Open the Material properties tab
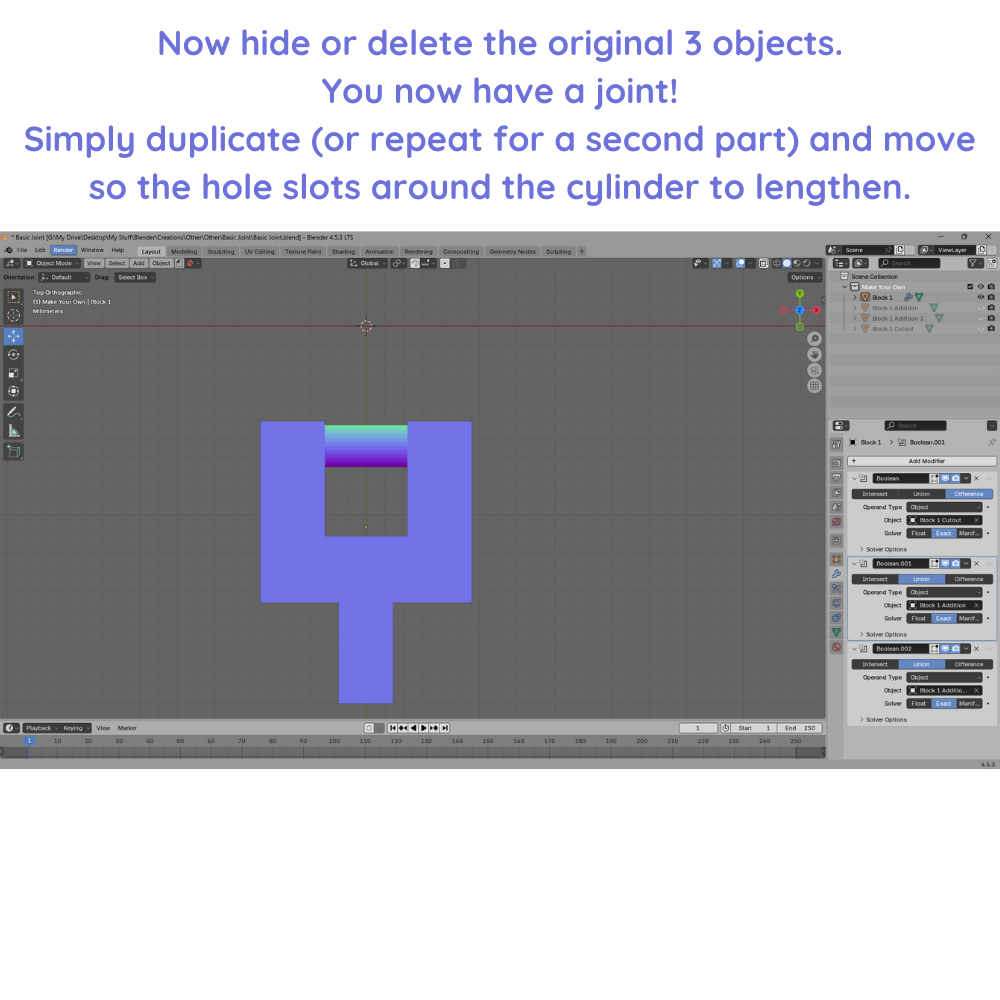 (836, 647)
